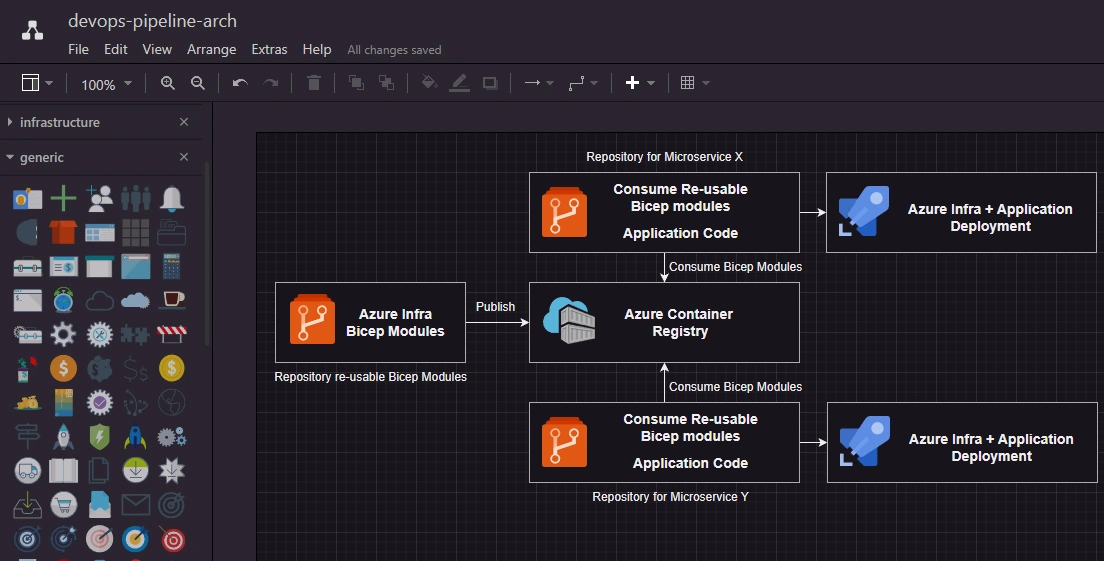Select the Azure Infra Bicep Modules box
Viewport: 1104px width, 561px height.
[x=370, y=322]
